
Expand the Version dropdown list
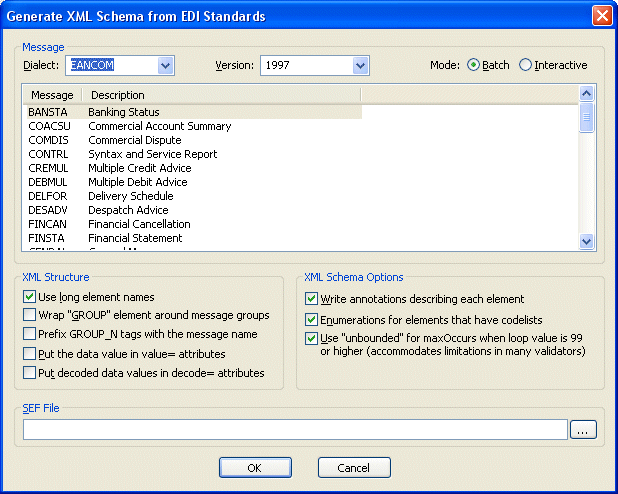coord(361,65)
